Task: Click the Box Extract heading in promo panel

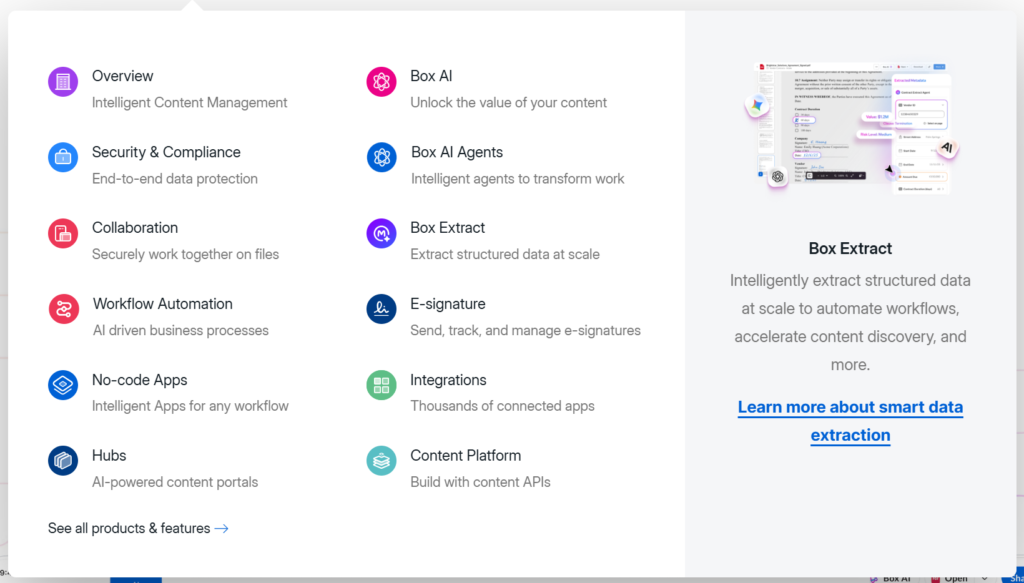Action: pos(850,248)
